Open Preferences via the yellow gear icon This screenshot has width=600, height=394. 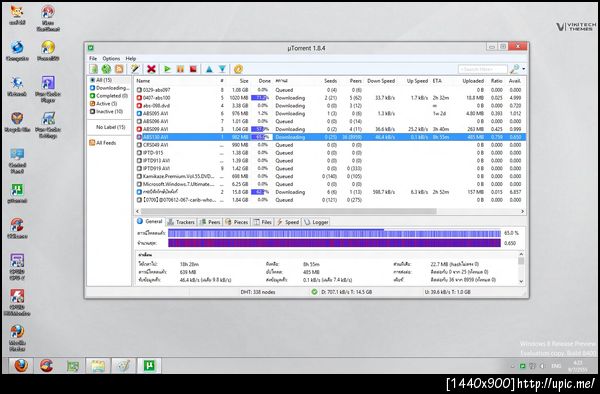(x=238, y=69)
